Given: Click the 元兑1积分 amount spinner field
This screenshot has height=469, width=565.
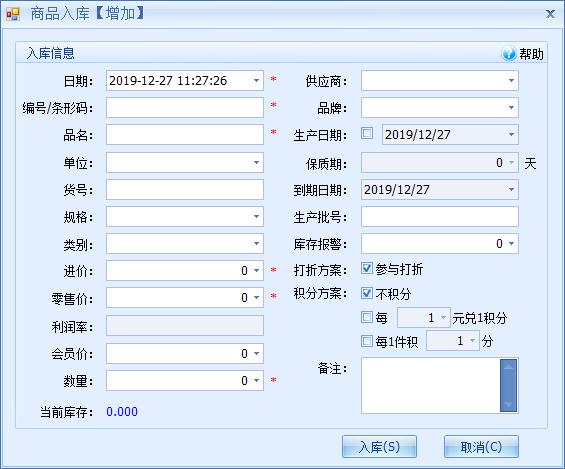Looking at the screenshot, I should click(x=424, y=317).
